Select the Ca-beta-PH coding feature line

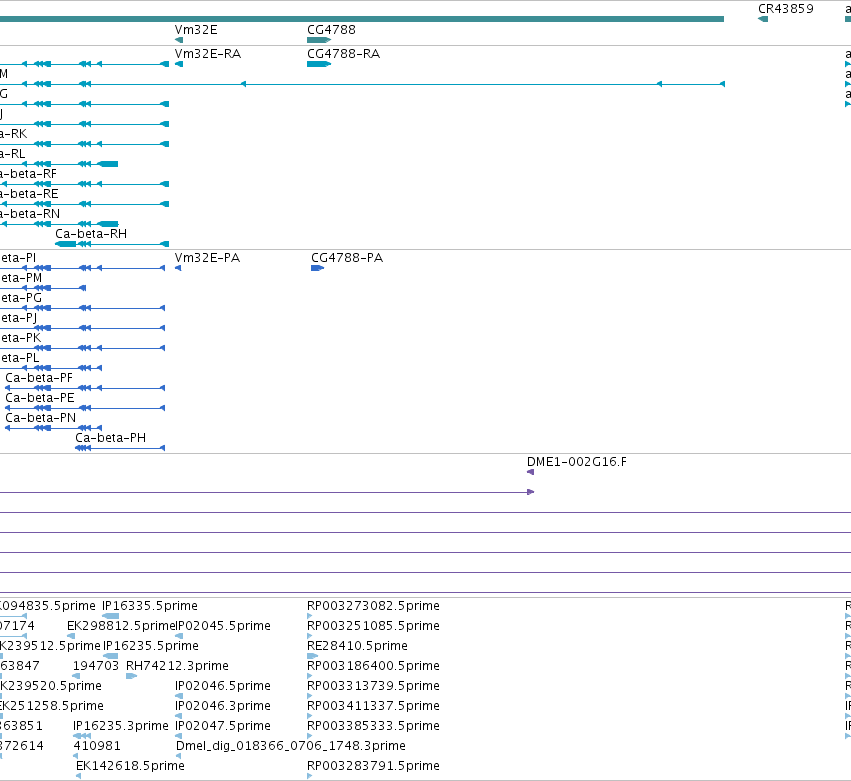coord(120,448)
